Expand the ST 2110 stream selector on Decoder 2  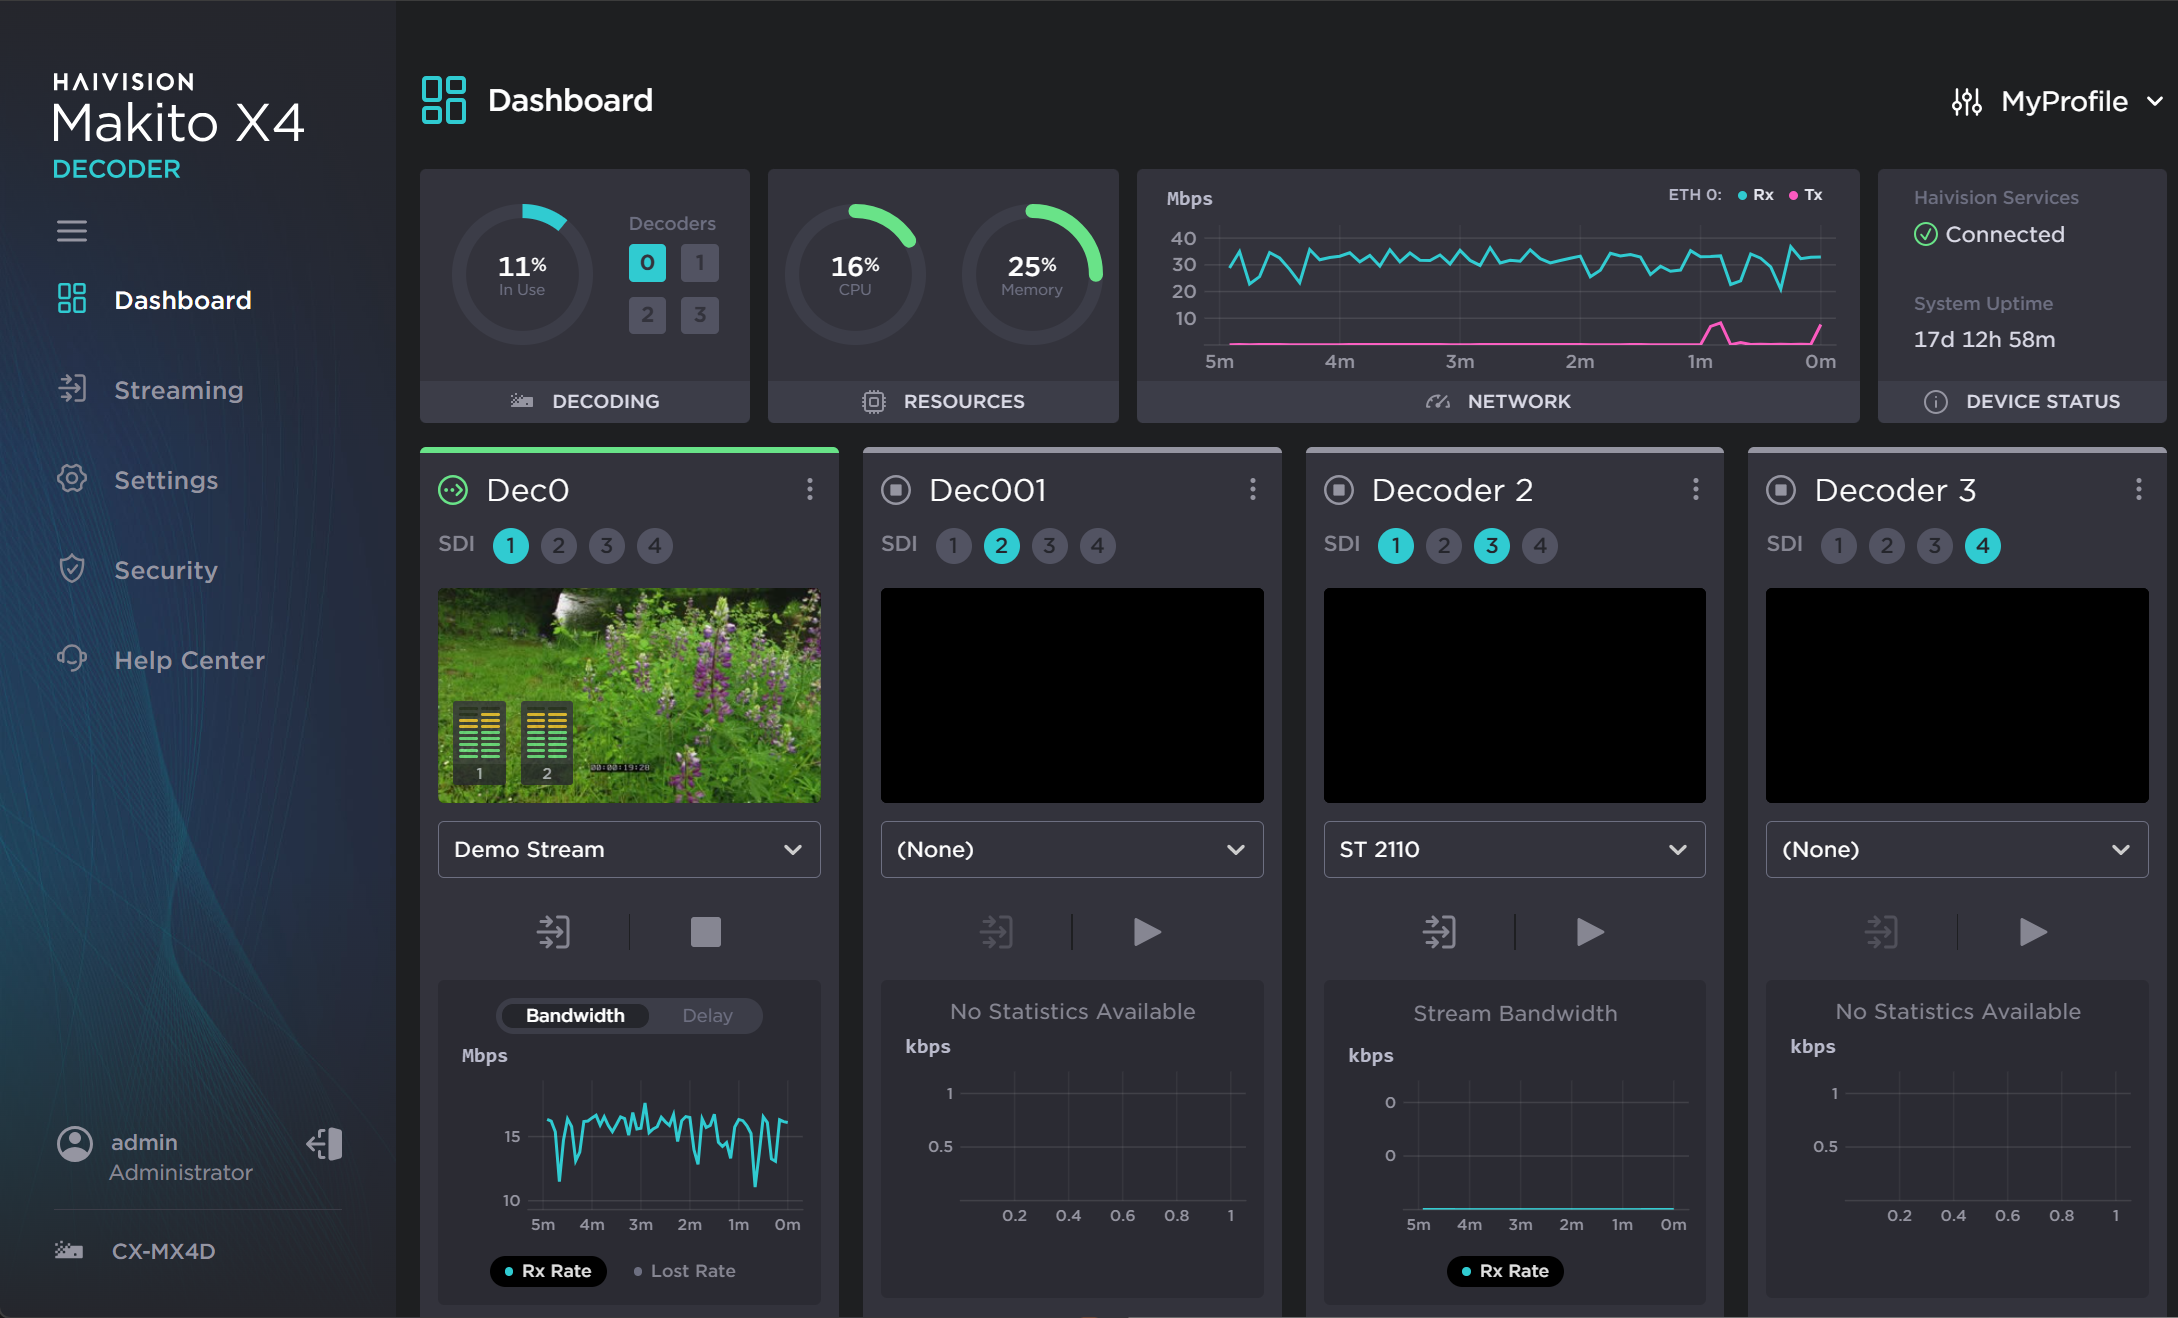[1513, 849]
